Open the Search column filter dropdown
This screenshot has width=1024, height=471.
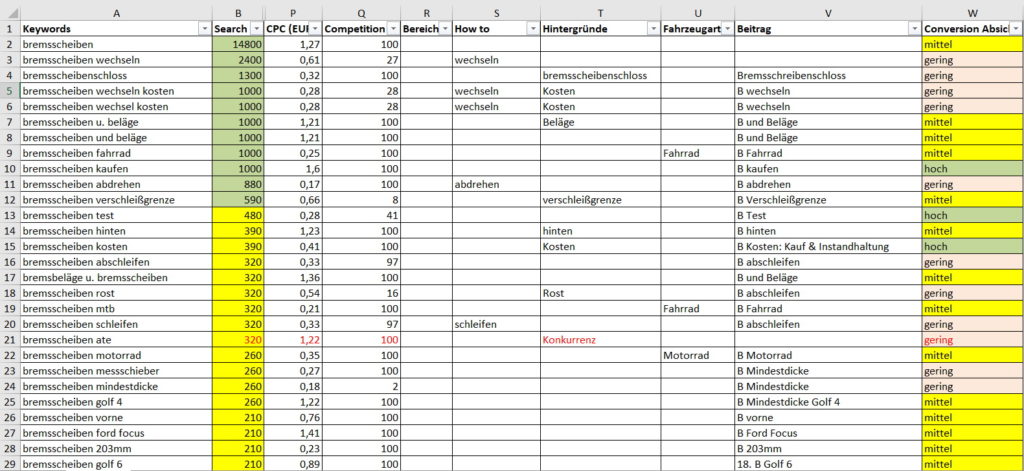coord(257,29)
